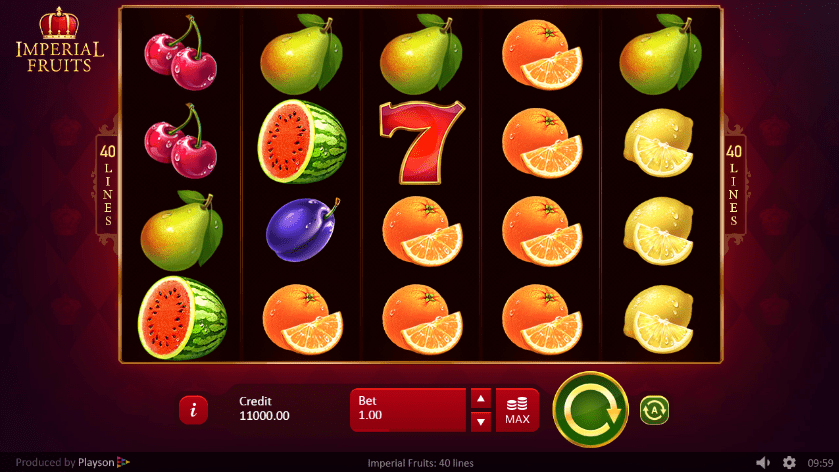The image size is (839, 472).
Task: Click the right 40 Lines indicator
Action: pos(734,185)
